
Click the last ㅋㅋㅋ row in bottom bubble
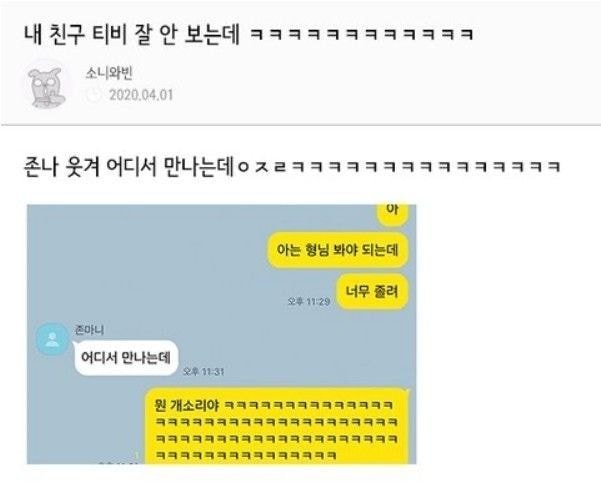click(x=246, y=455)
